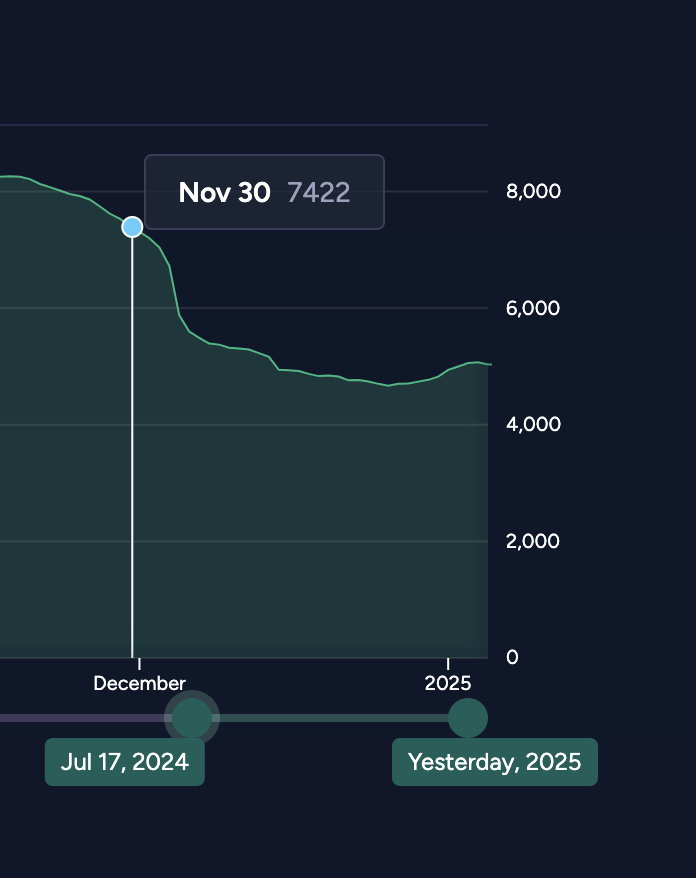696x878 pixels.
Task: Click the 4,000 y-axis label
Action: pos(533,424)
